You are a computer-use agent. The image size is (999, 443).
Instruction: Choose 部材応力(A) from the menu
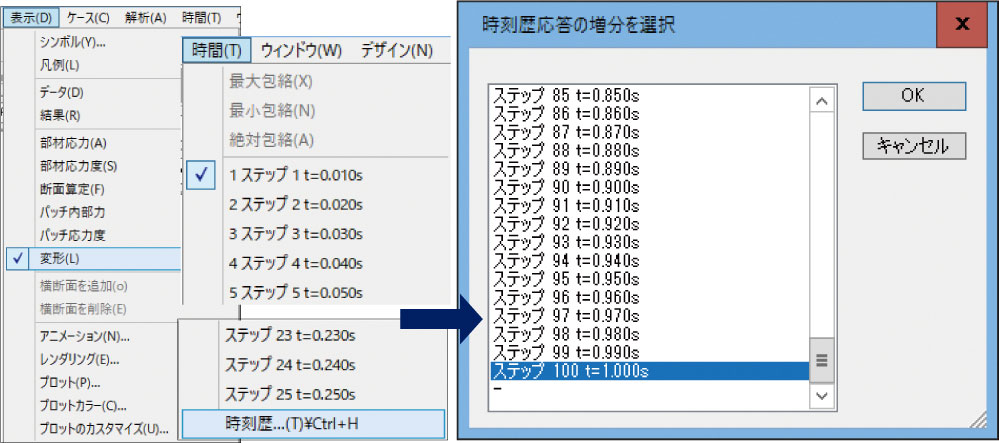pos(73,143)
